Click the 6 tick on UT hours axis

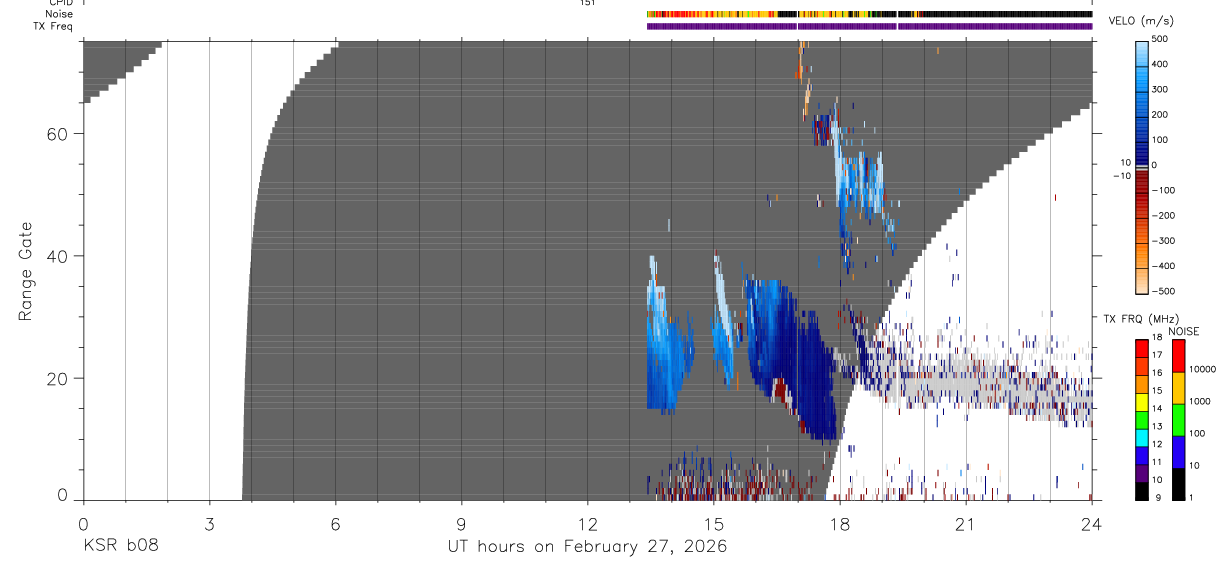pos(335,523)
